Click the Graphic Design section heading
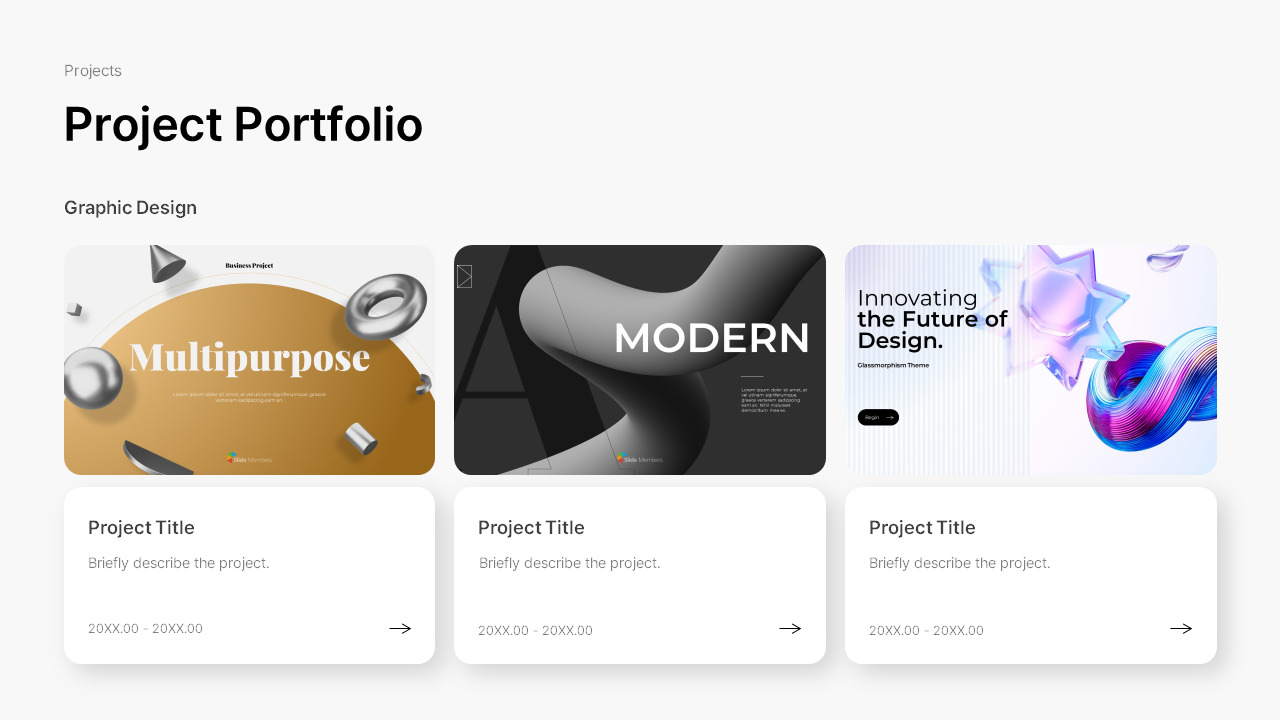The height and width of the screenshot is (720, 1280). 130,207
